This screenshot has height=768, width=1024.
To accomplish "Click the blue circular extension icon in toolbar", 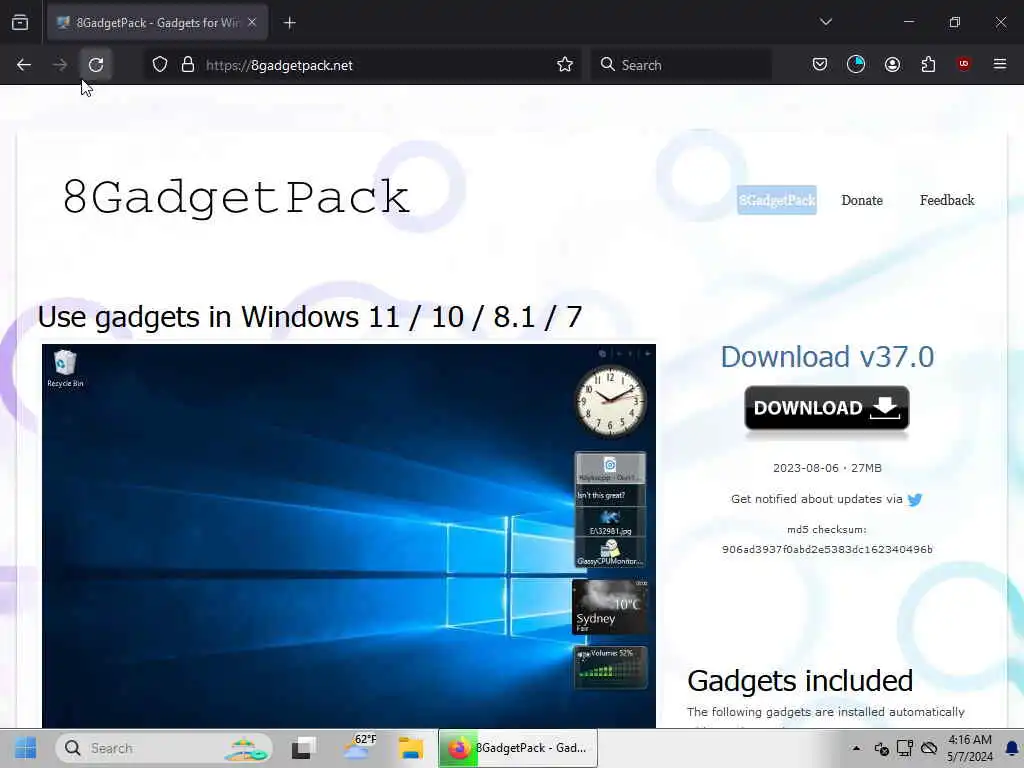I will pos(856,64).
